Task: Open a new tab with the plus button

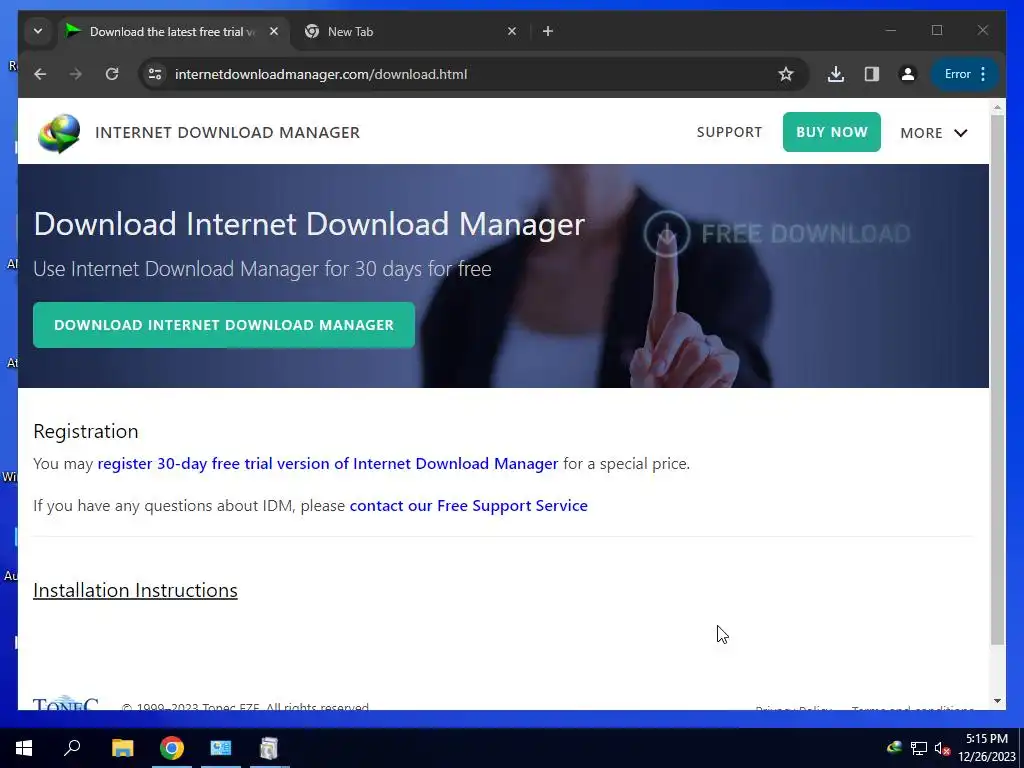Action: (x=548, y=31)
